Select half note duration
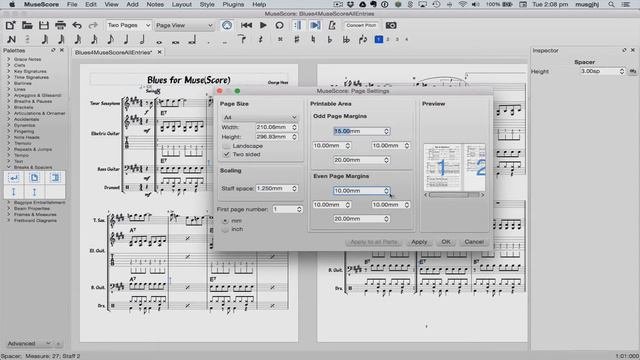 click(x=142, y=40)
